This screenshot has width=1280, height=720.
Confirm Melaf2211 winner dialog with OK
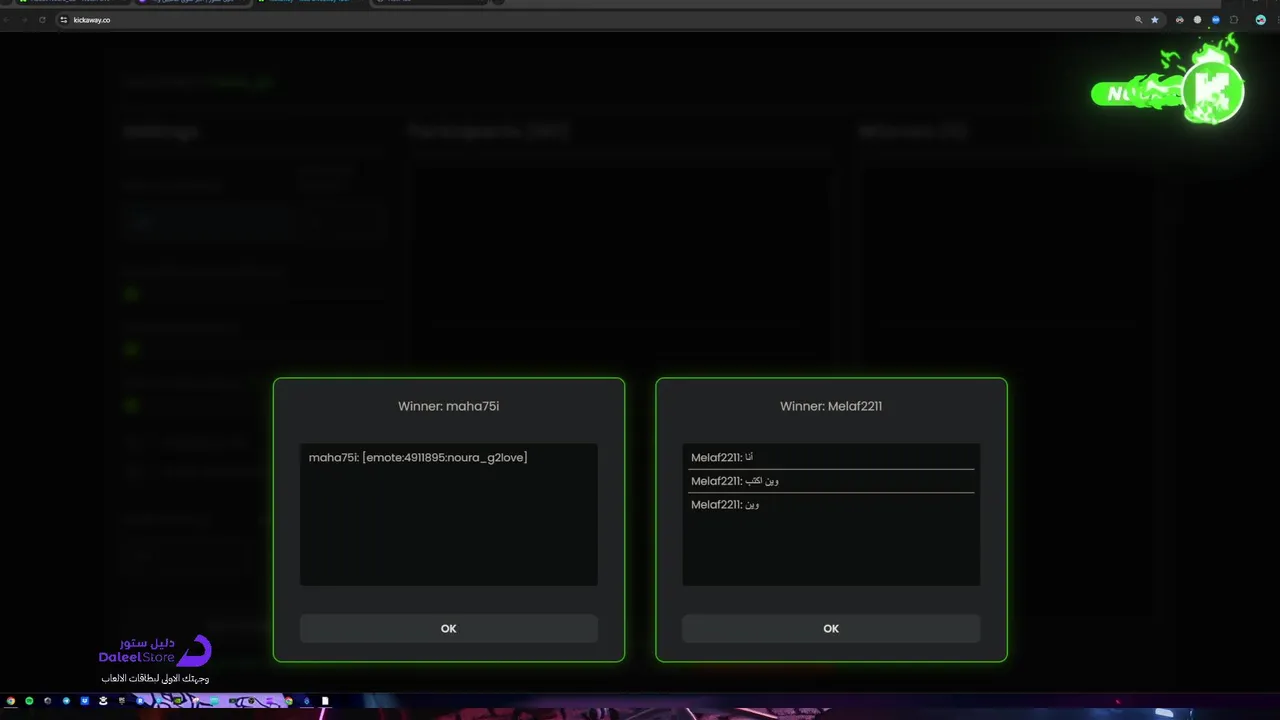click(x=831, y=628)
